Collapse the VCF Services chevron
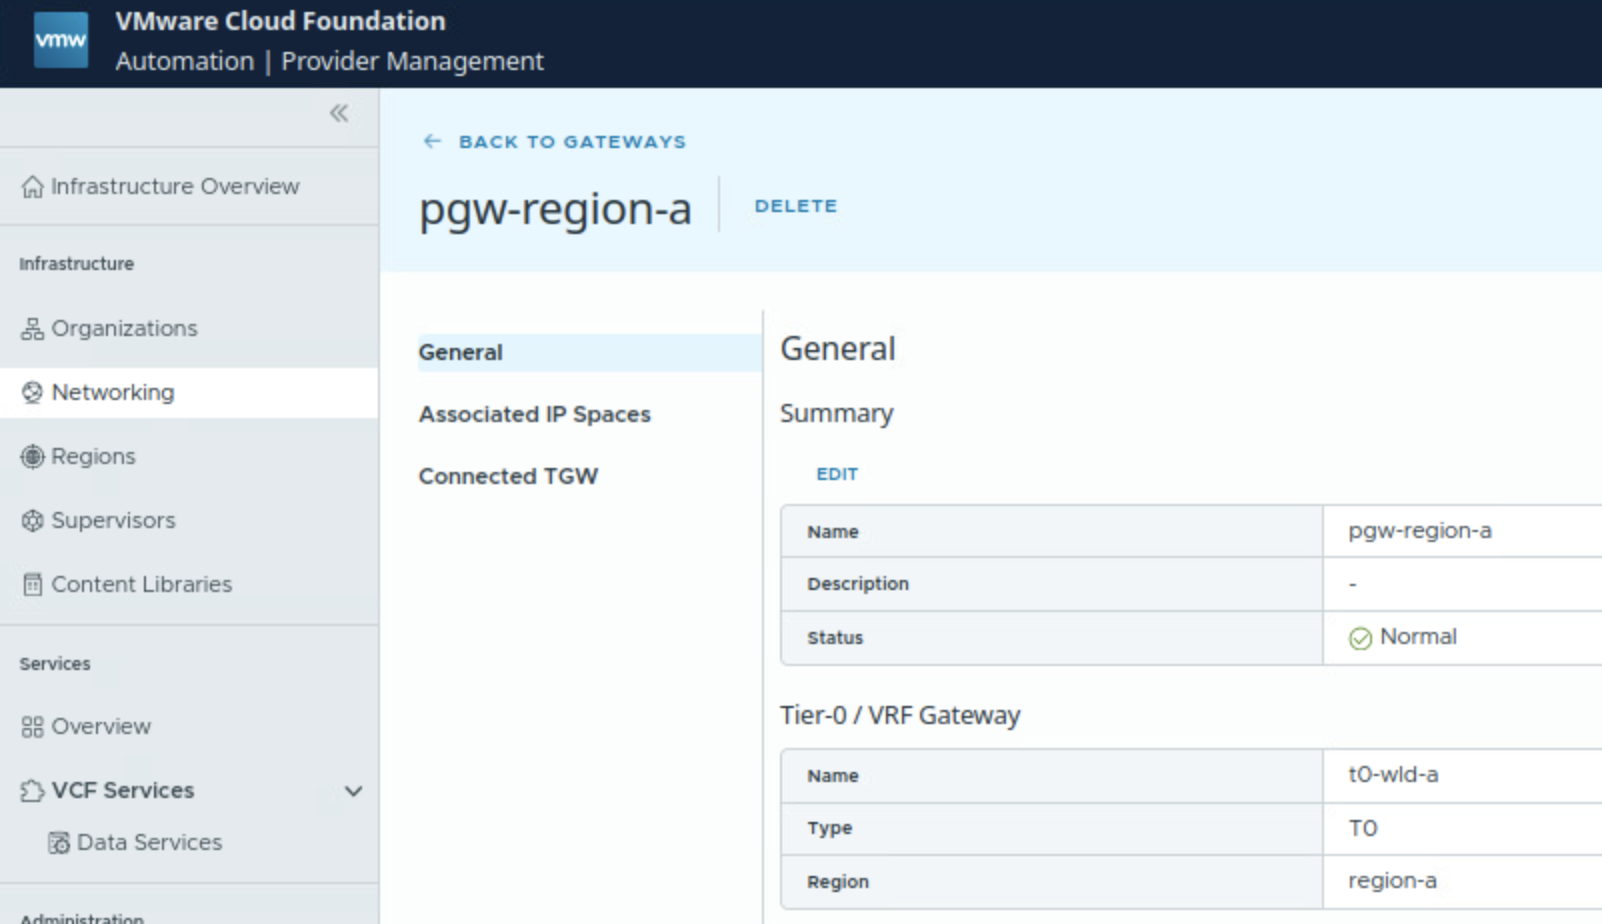The width and height of the screenshot is (1602, 924). coord(353,791)
